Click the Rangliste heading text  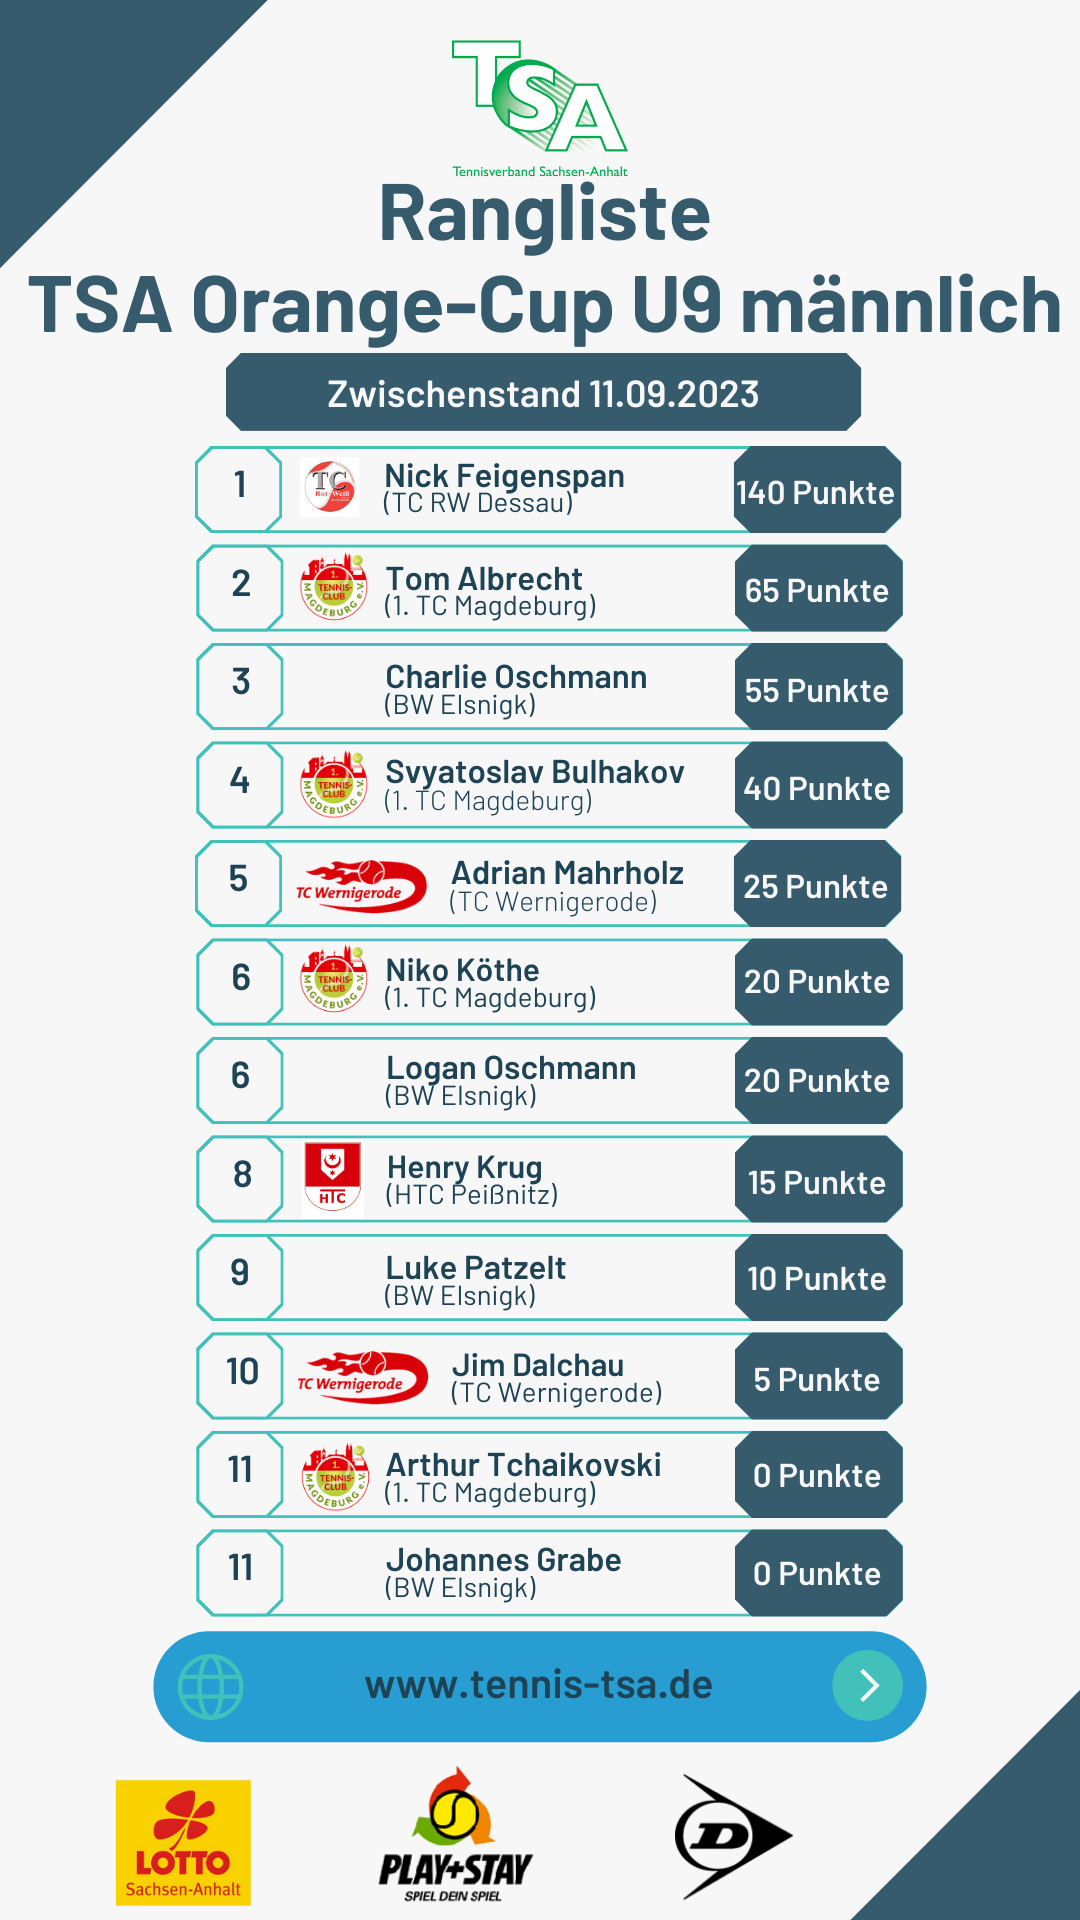coord(544,214)
